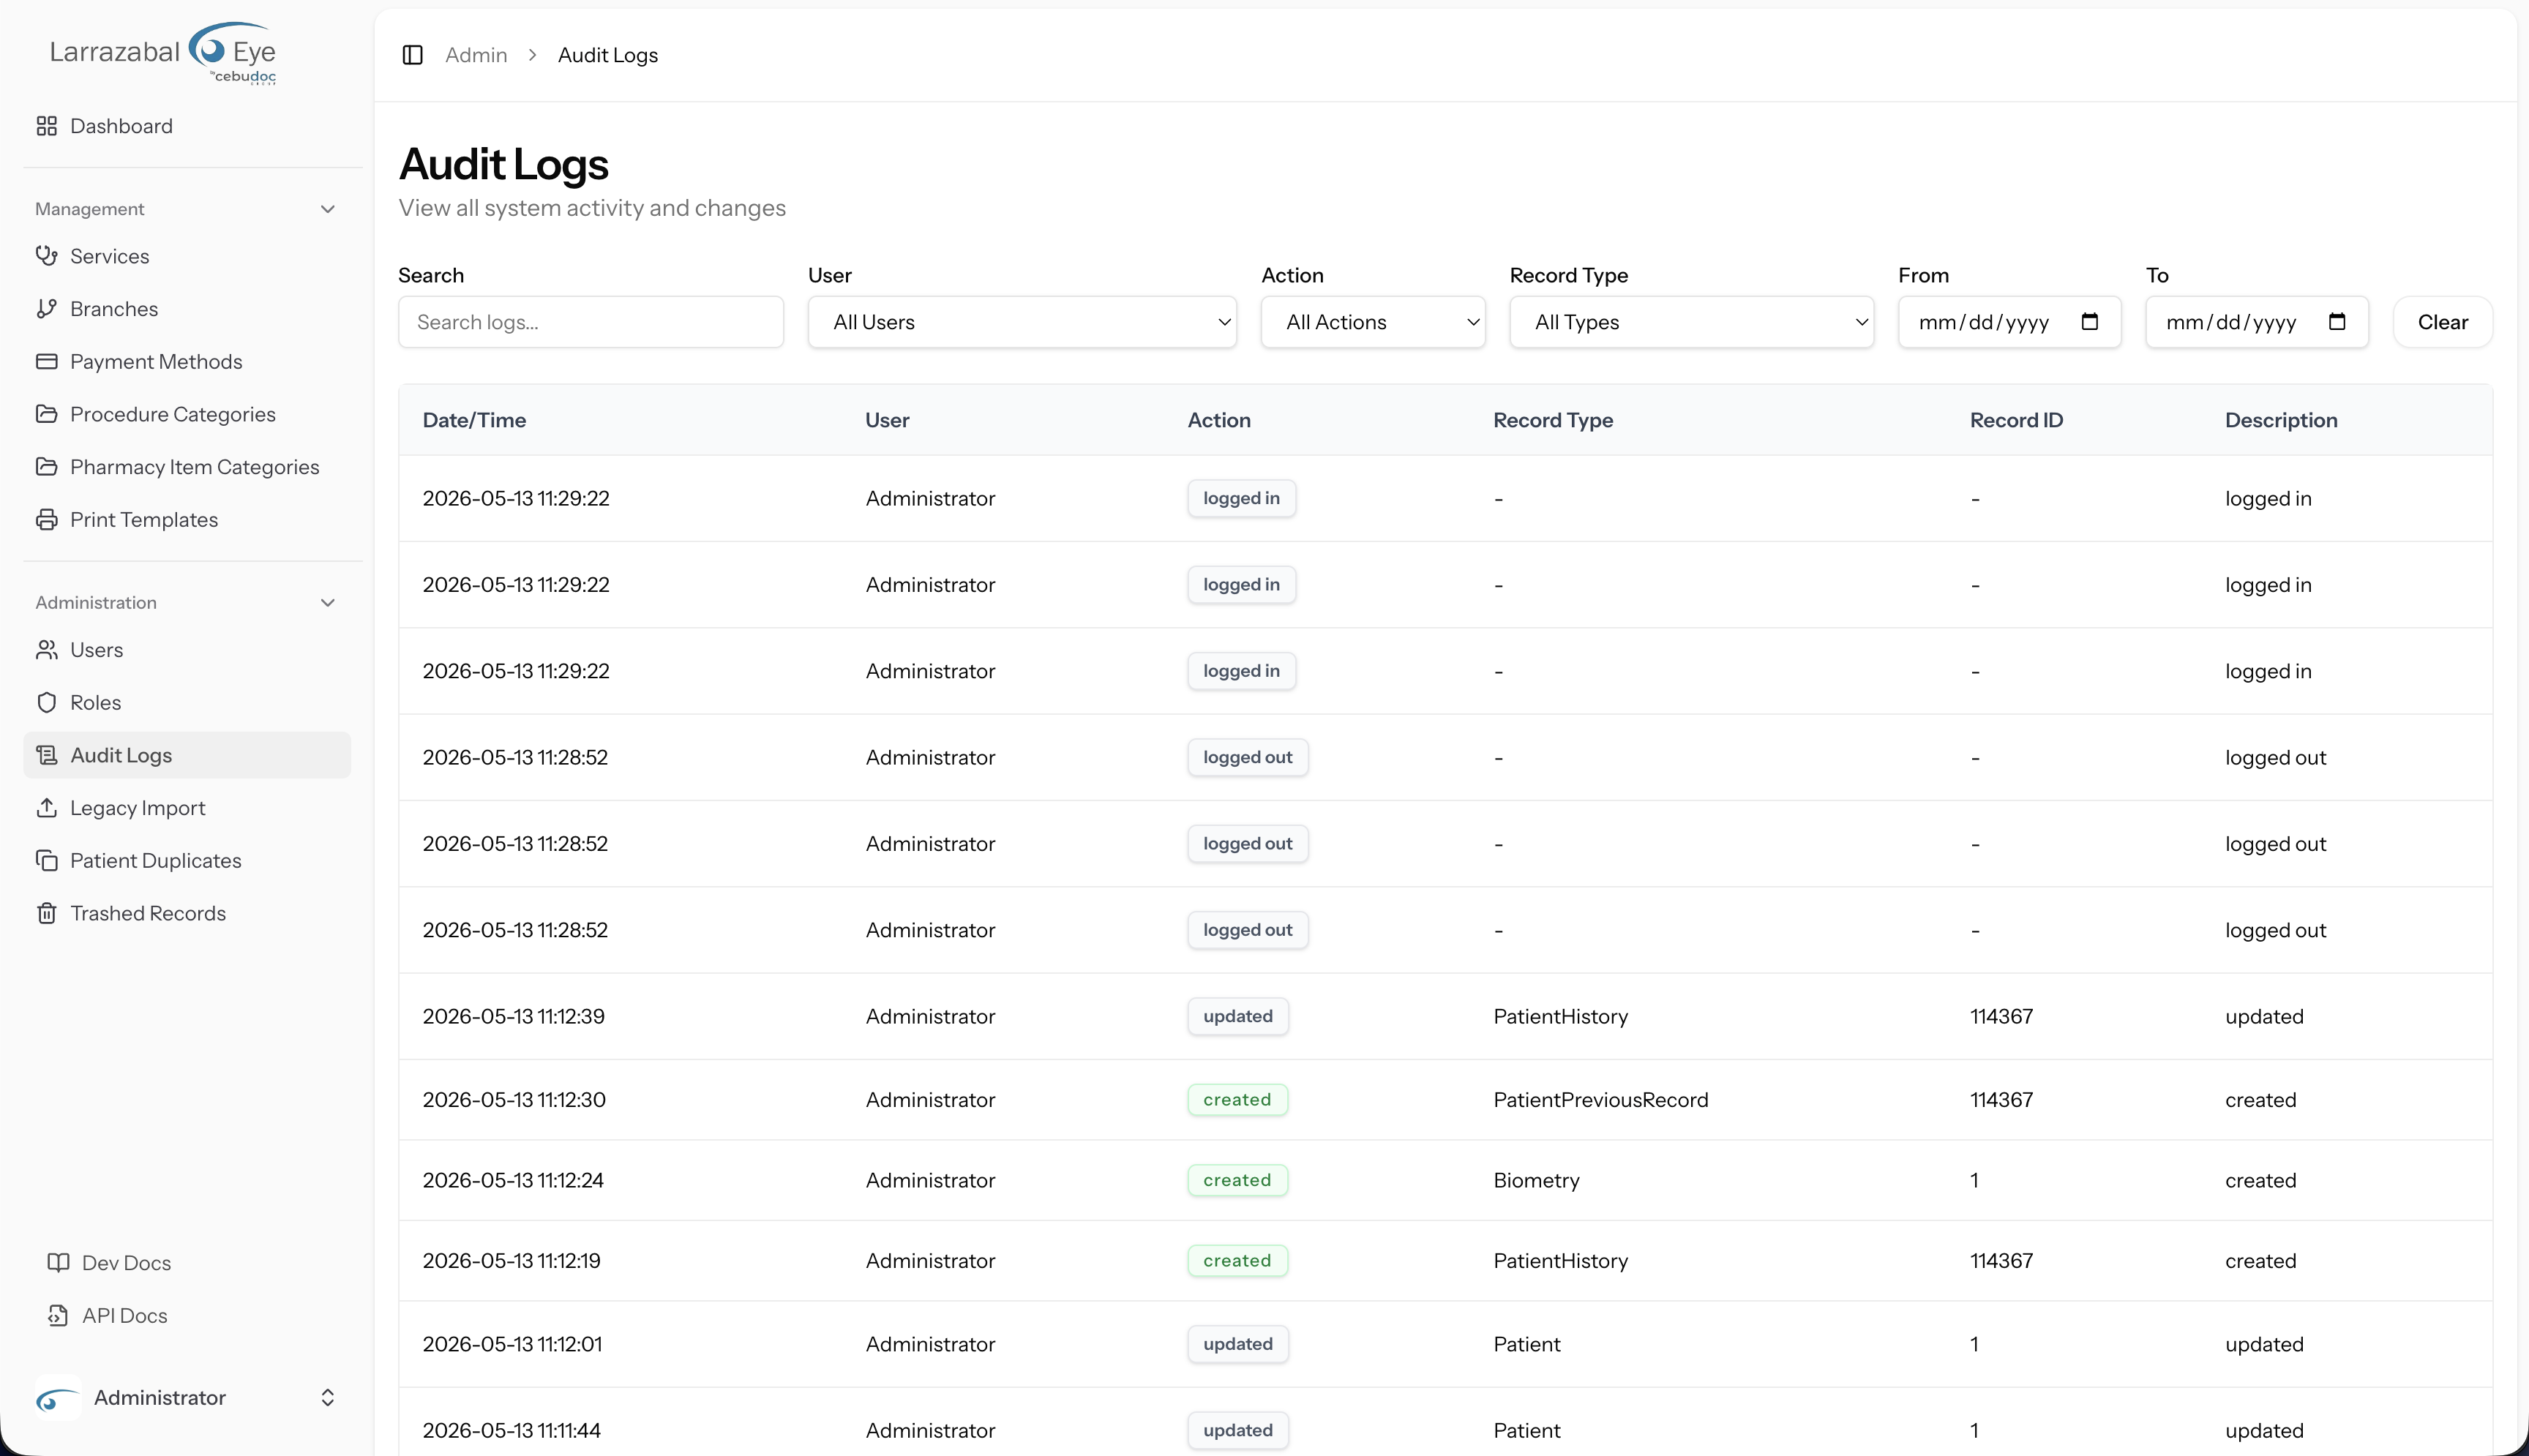Click the Procedure Categories folder icon

click(46, 414)
